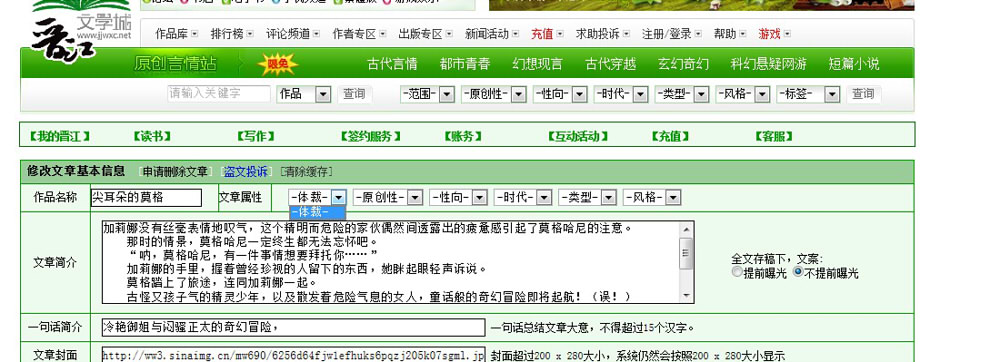The width and height of the screenshot is (1000, 362).
Task: Open the 古代言情 category tab
Action: pyautogui.click(x=392, y=64)
